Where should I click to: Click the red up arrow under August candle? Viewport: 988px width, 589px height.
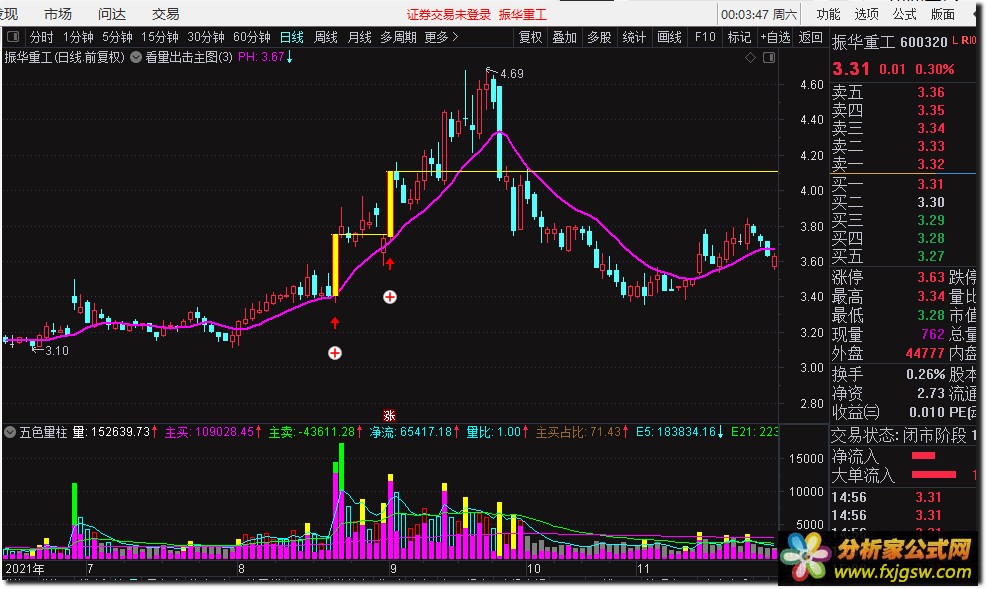click(x=335, y=323)
